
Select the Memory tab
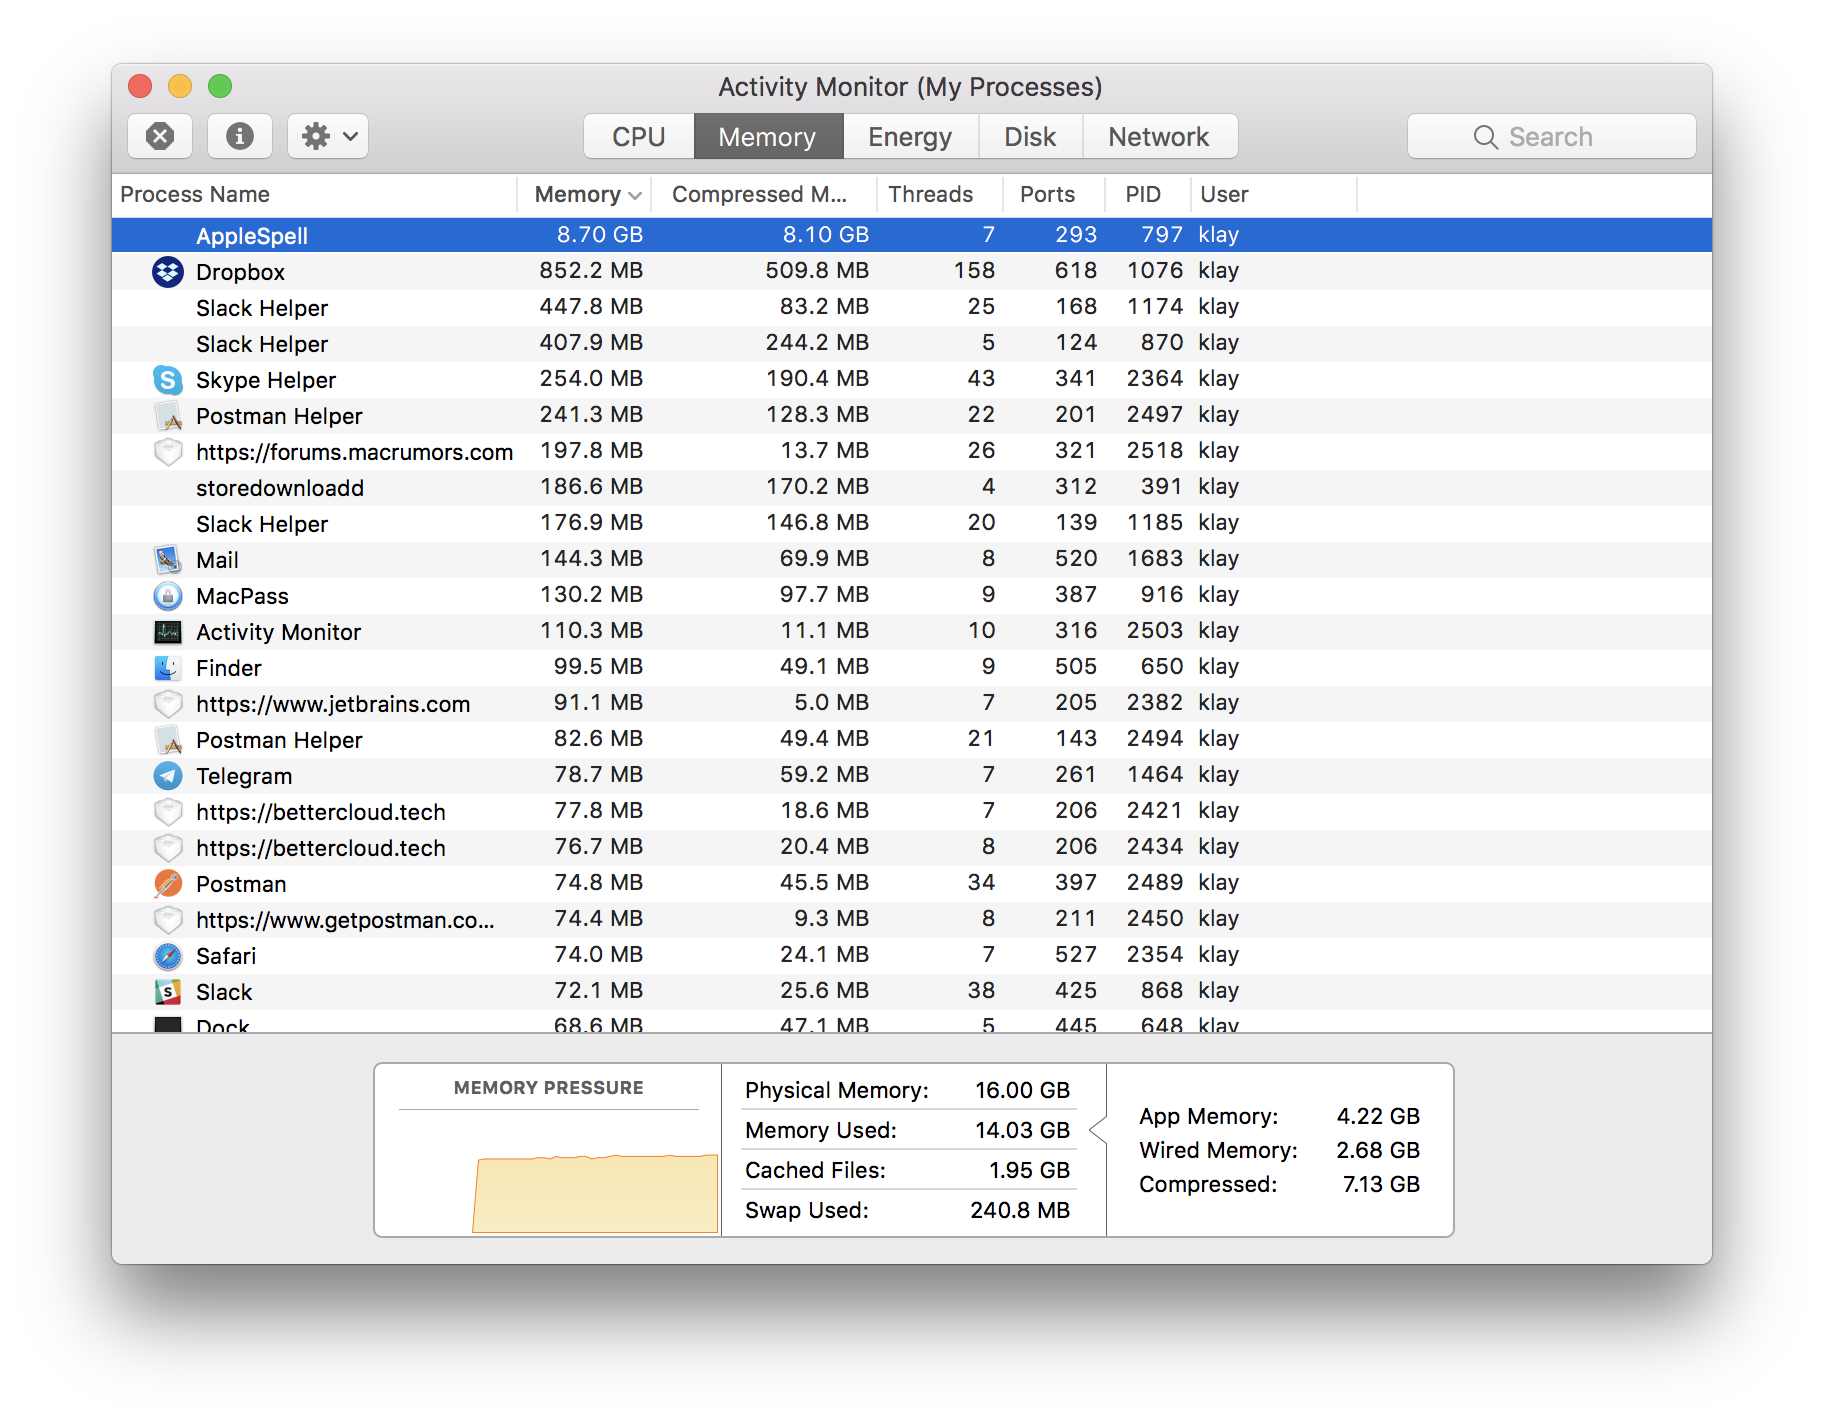point(767,136)
